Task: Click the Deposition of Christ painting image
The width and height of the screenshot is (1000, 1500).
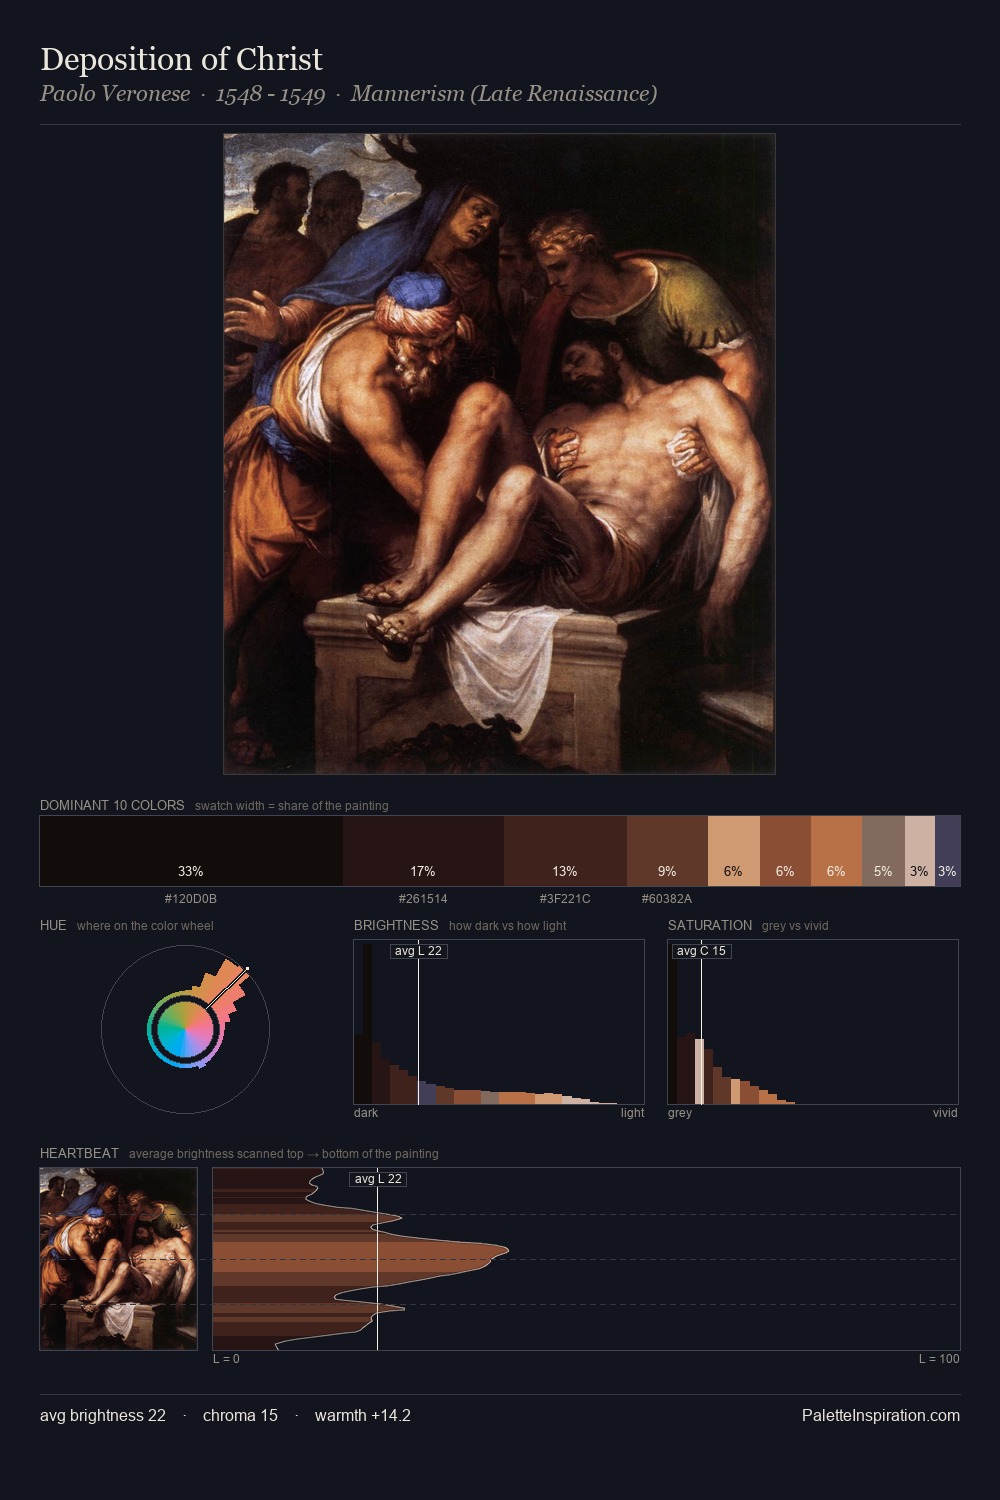Action: pos(499,454)
